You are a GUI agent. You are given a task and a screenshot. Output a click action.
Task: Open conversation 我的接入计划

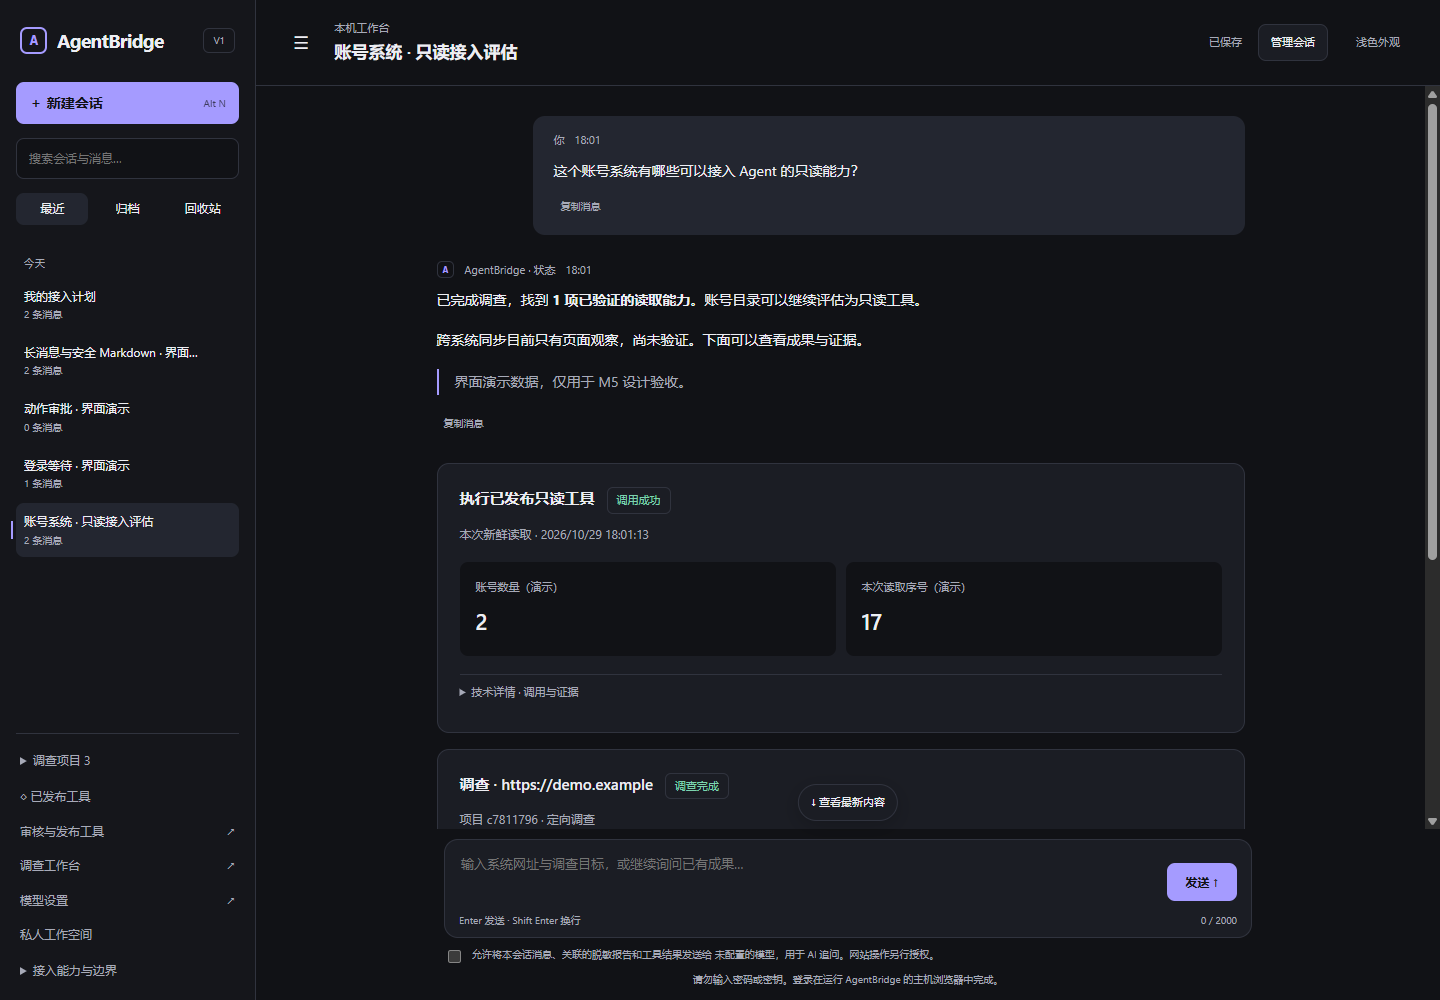pos(127,305)
